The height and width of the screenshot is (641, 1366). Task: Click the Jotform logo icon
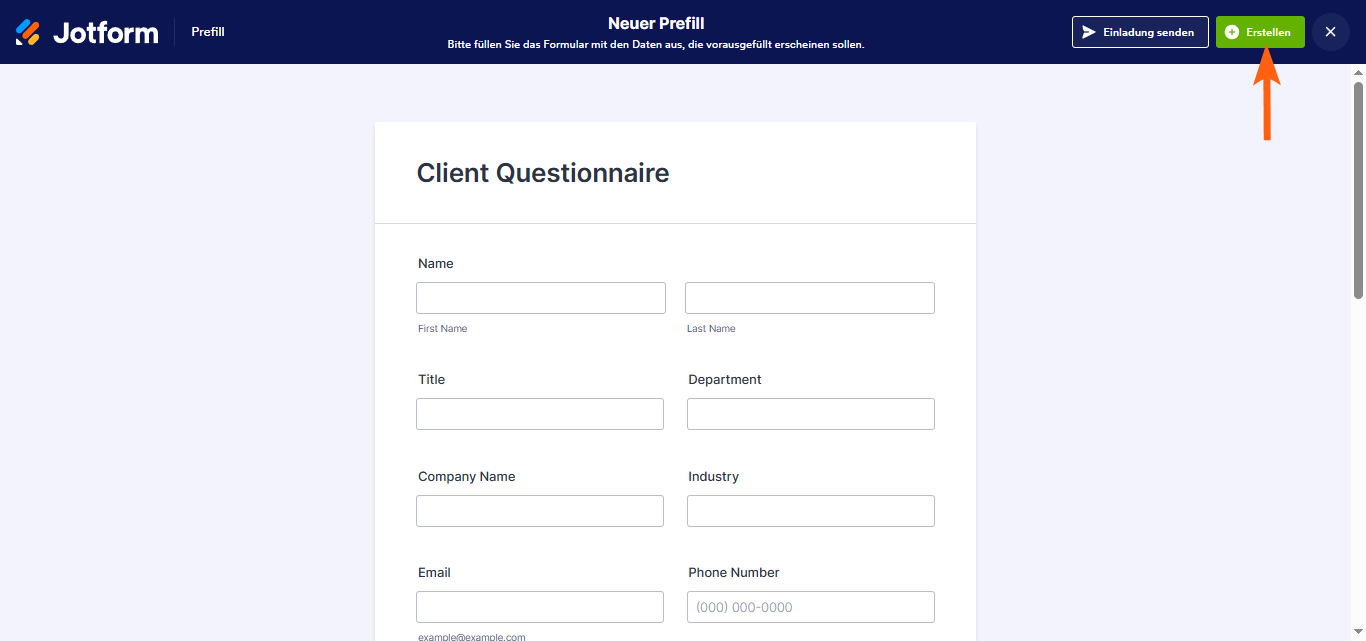pos(28,32)
